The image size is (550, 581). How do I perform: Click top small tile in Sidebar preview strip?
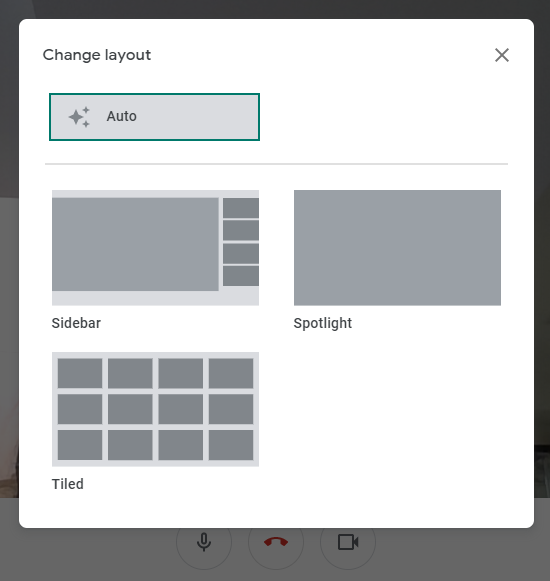tap(241, 208)
